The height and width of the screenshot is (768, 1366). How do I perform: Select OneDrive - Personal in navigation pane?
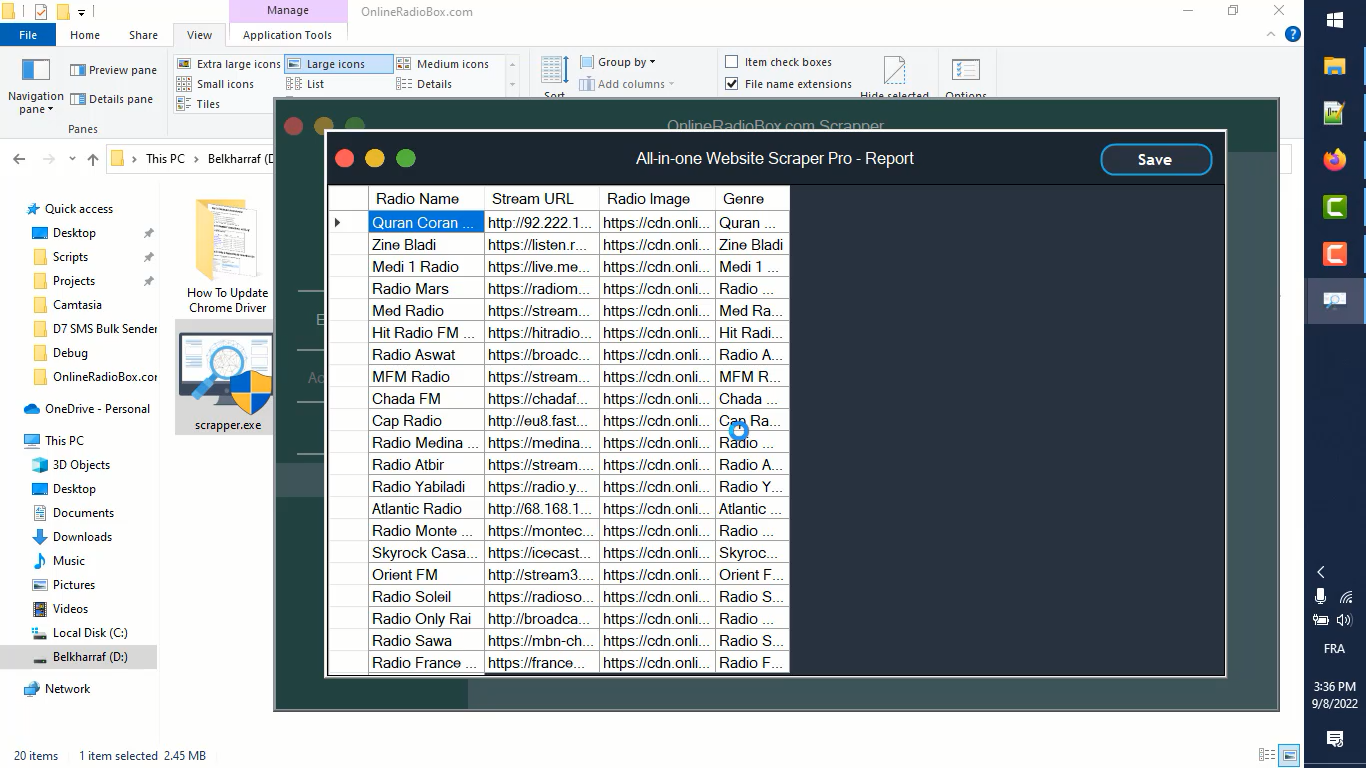pyautogui.click(x=97, y=409)
